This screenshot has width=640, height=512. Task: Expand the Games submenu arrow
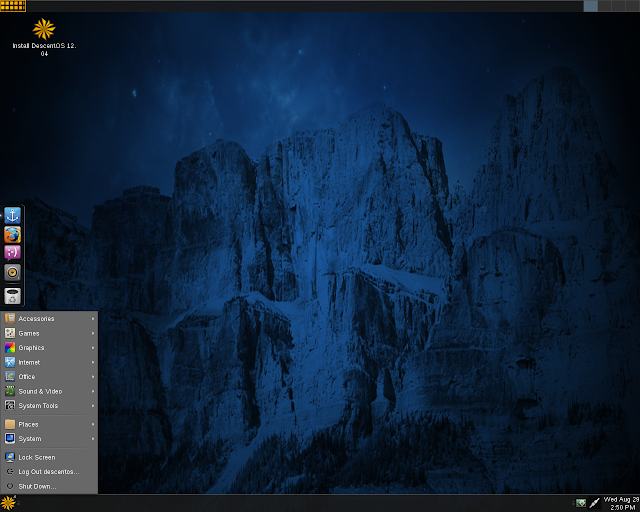[x=93, y=333]
